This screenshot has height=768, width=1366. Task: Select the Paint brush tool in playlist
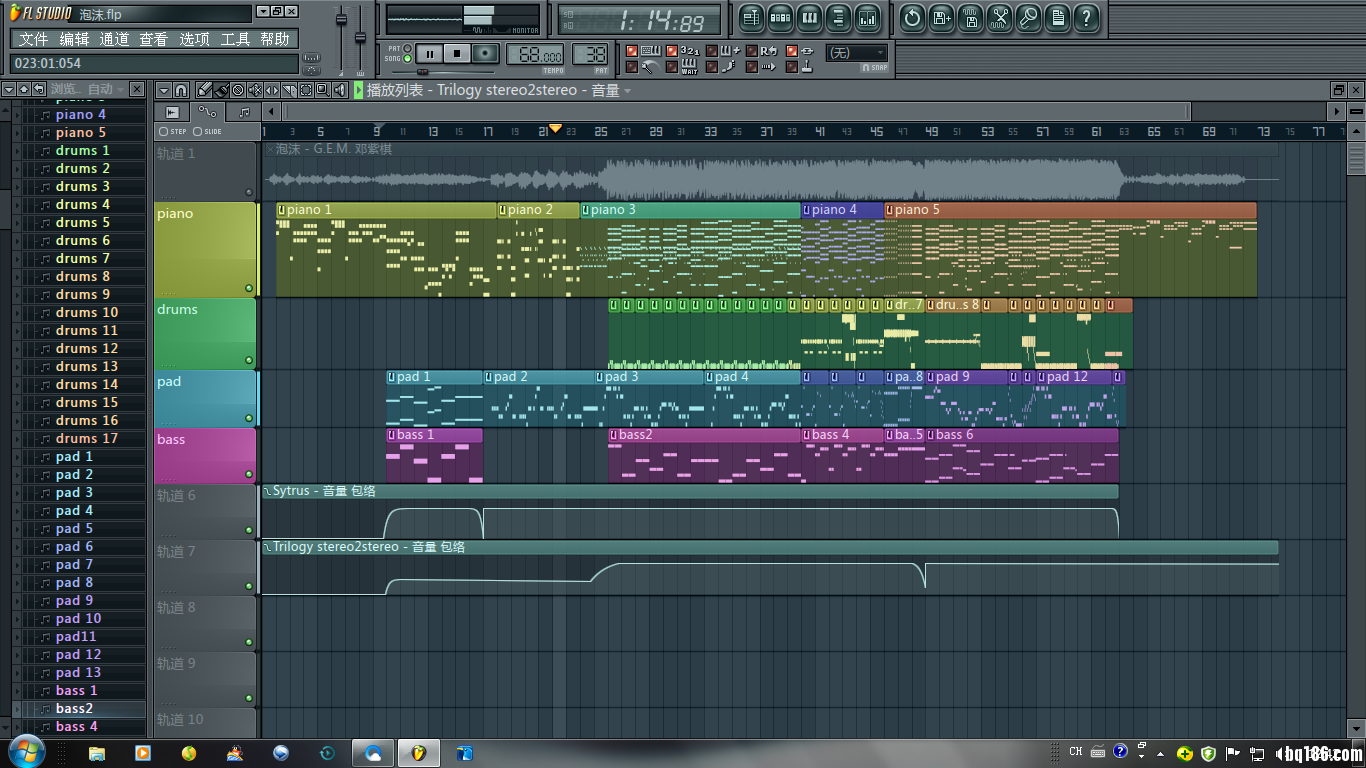(x=221, y=90)
